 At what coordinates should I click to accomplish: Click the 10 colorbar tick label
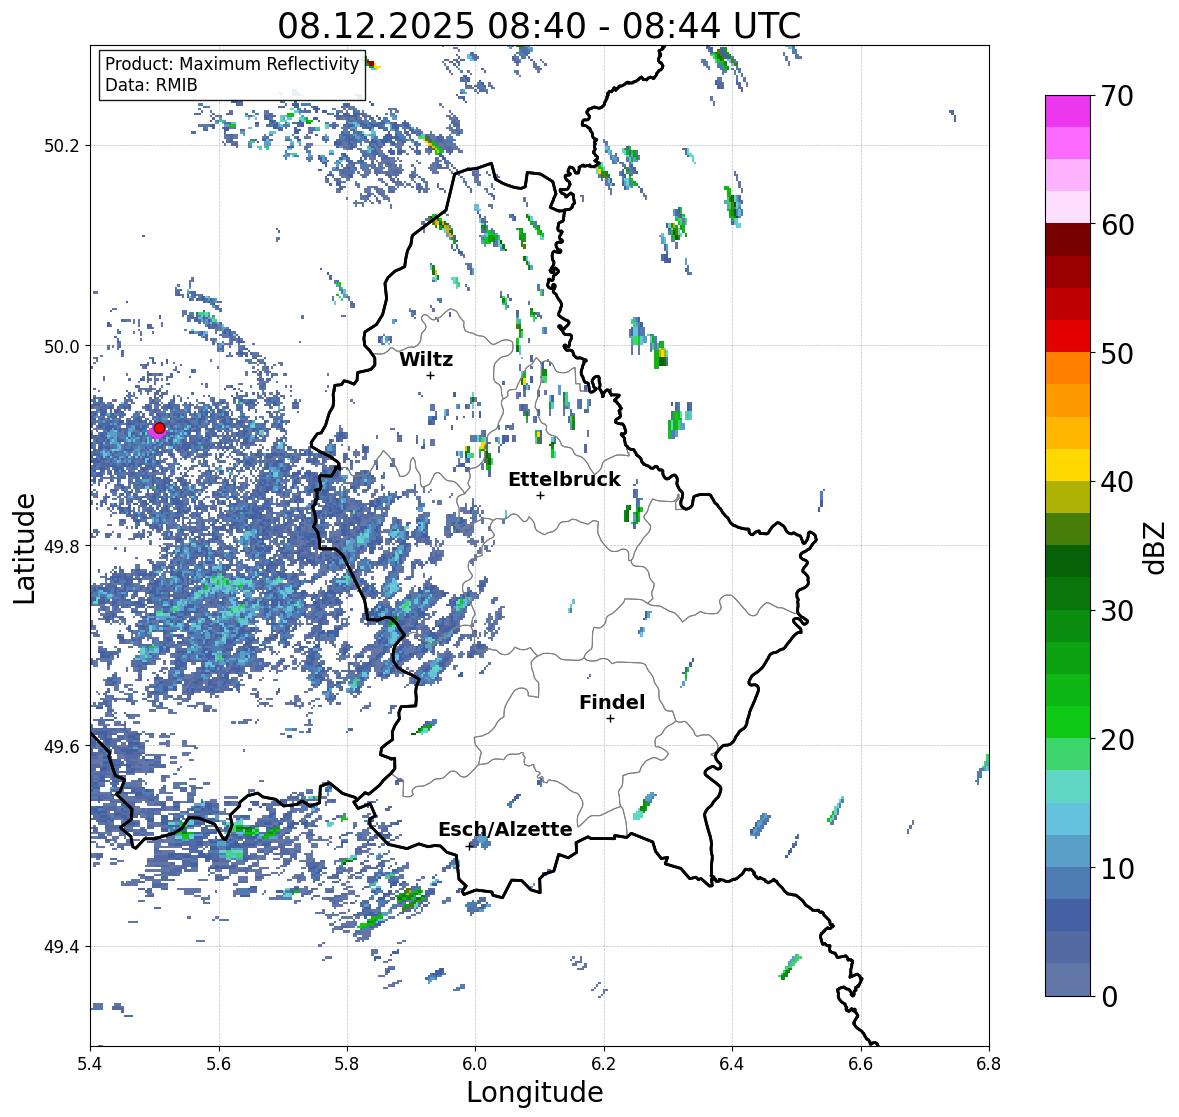coord(1116,867)
